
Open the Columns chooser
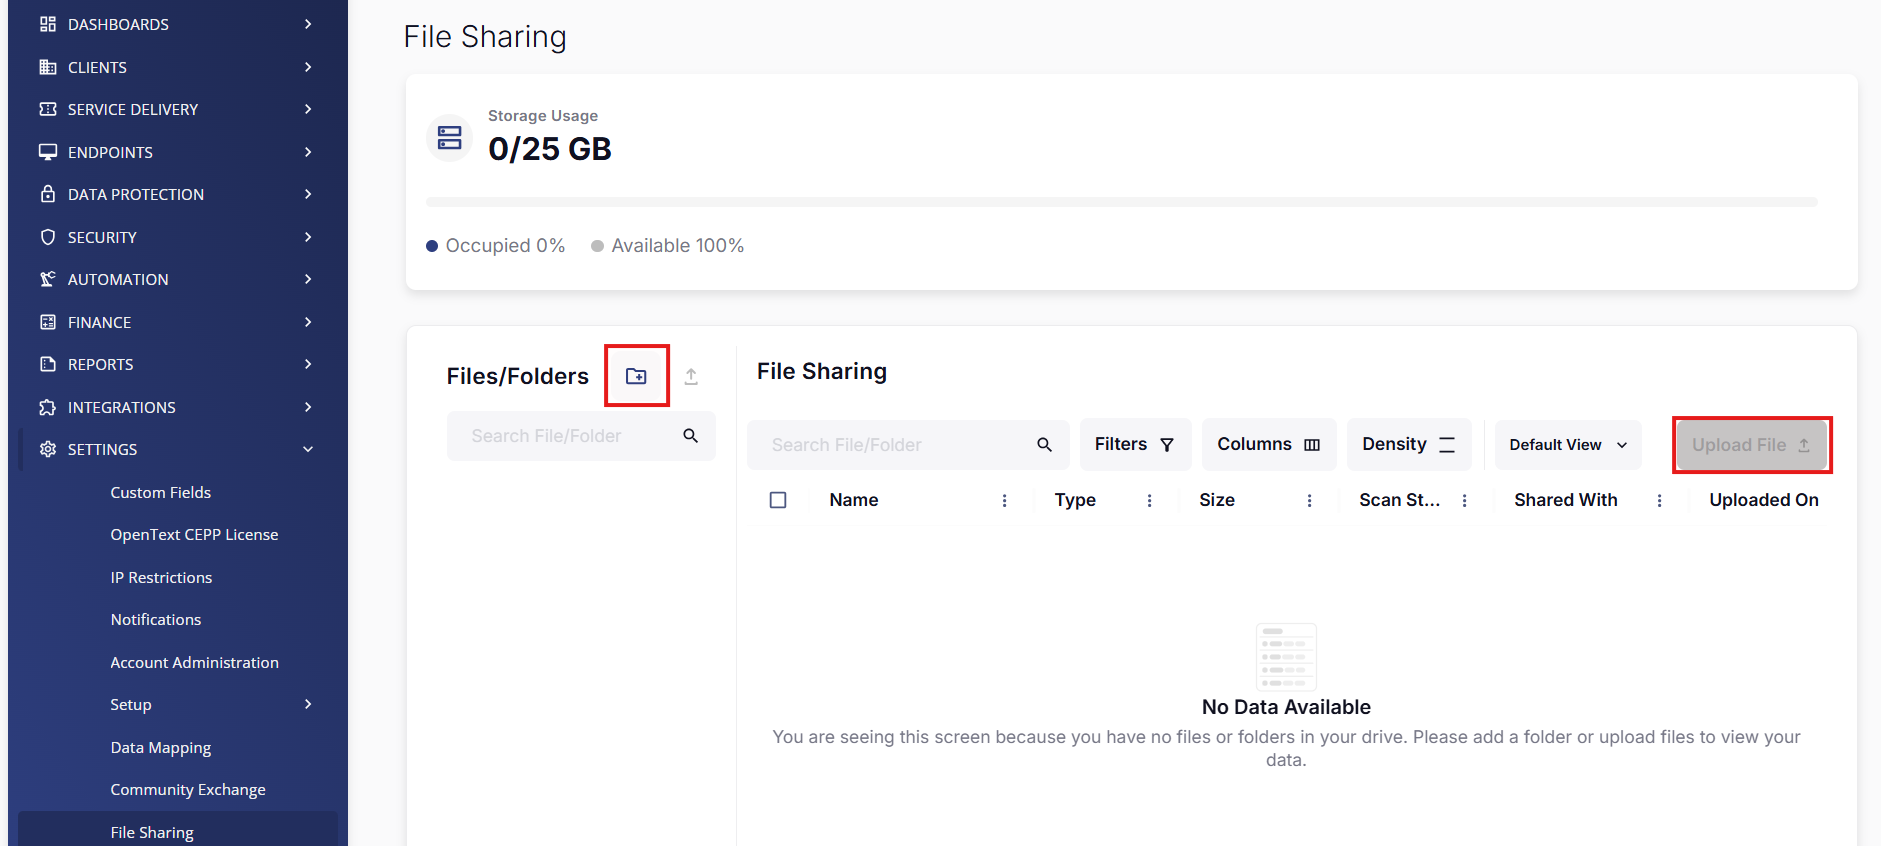click(x=1269, y=444)
